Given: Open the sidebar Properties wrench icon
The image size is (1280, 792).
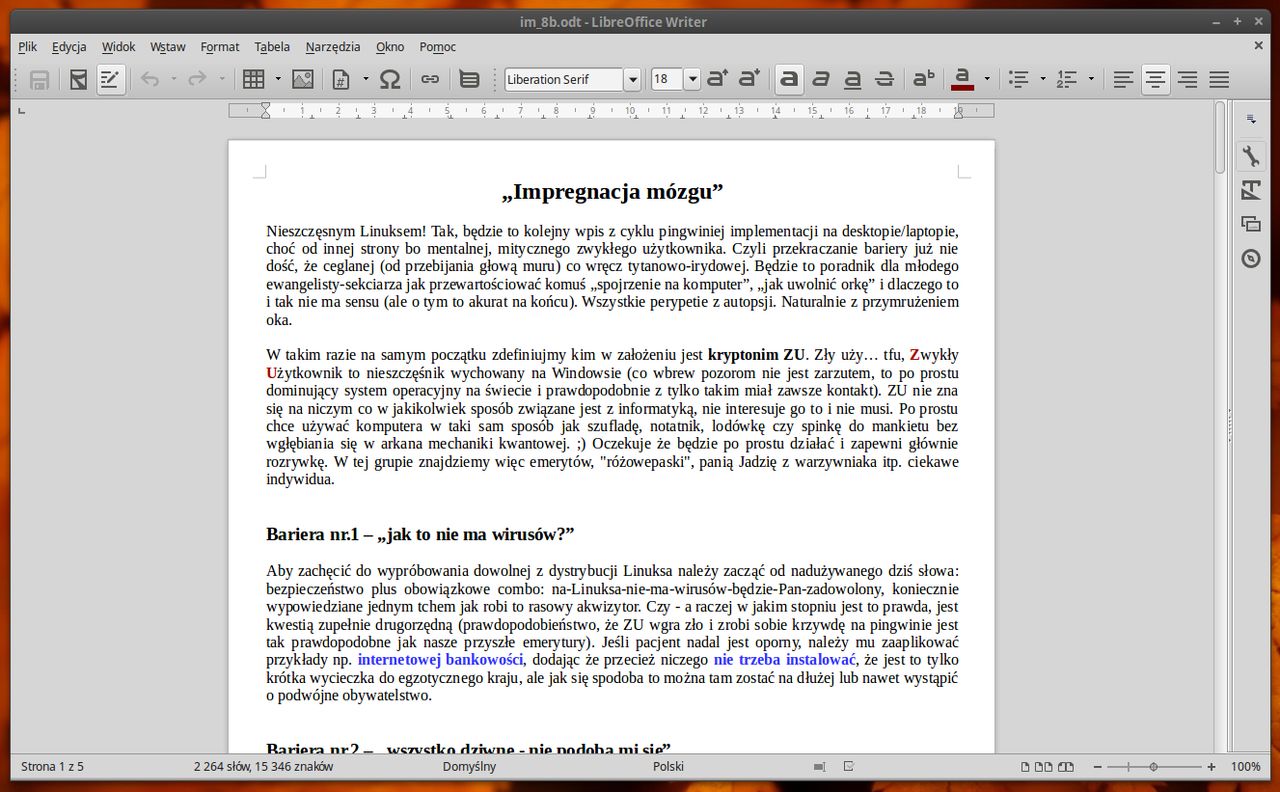Looking at the screenshot, I should (1251, 156).
